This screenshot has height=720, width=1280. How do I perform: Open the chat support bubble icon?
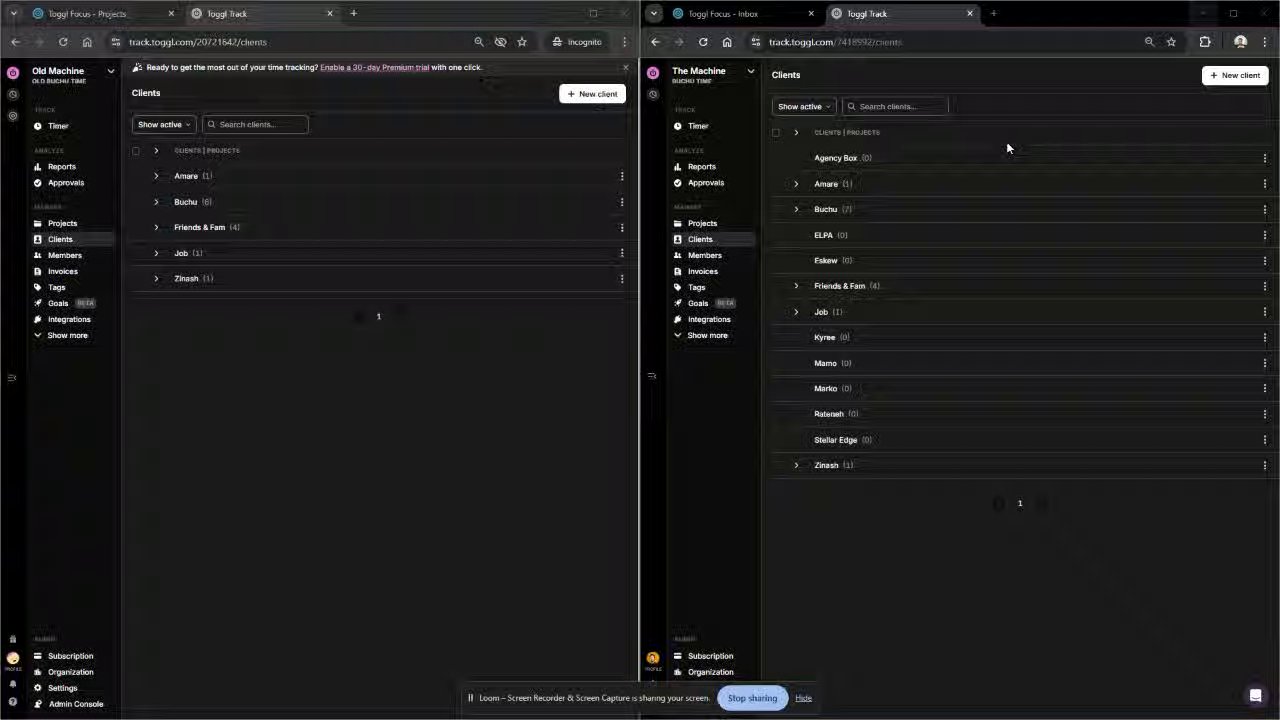point(1256,695)
